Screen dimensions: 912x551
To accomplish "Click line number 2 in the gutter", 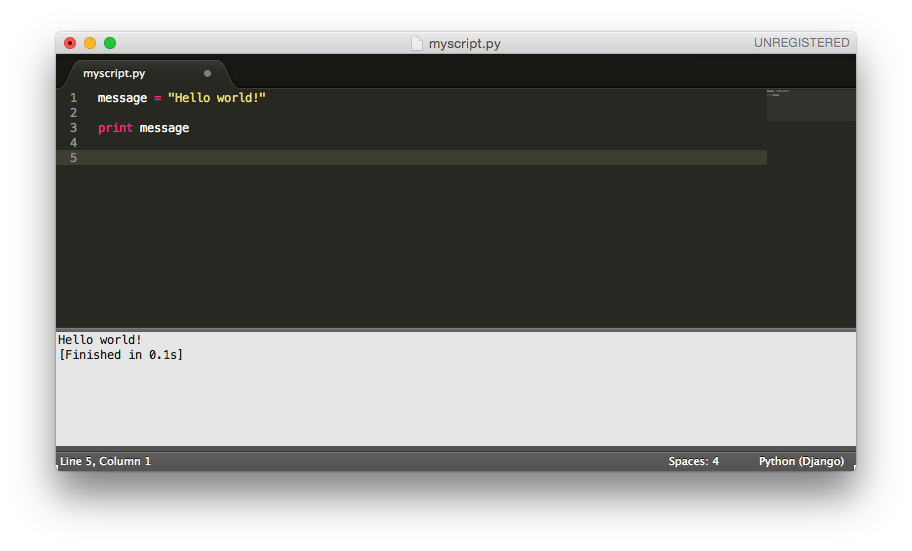I will click(x=73, y=113).
